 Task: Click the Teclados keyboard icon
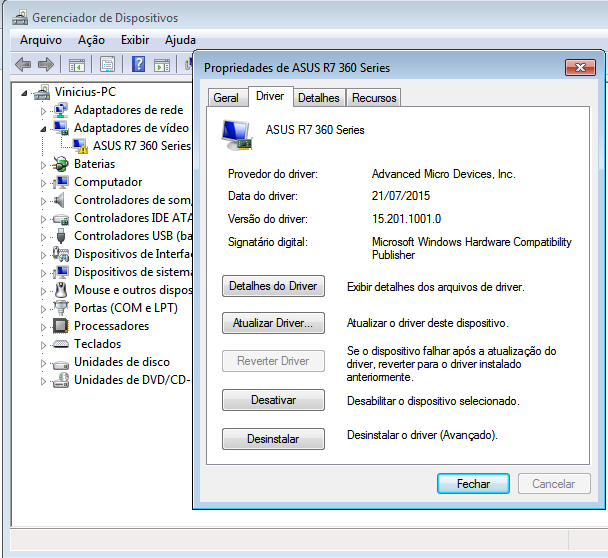pyautogui.click(x=61, y=344)
